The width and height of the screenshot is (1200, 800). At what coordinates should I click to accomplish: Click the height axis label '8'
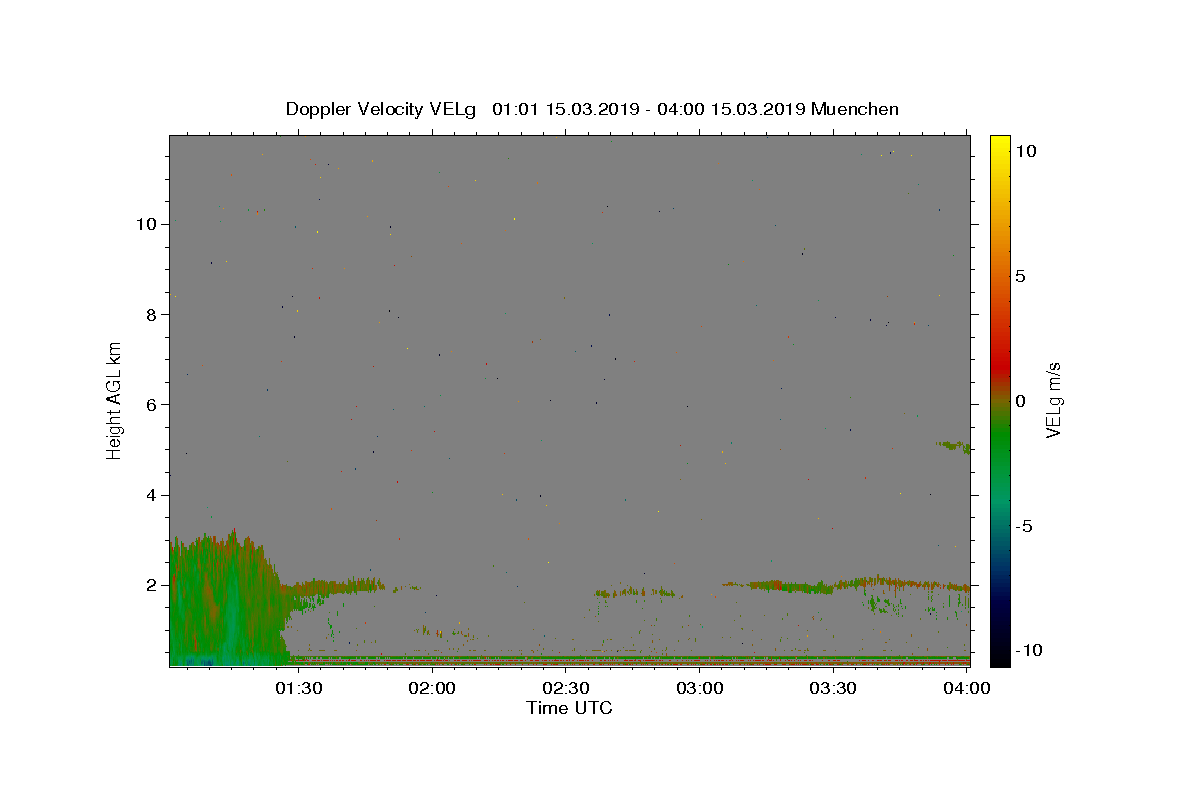pos(150,314)
